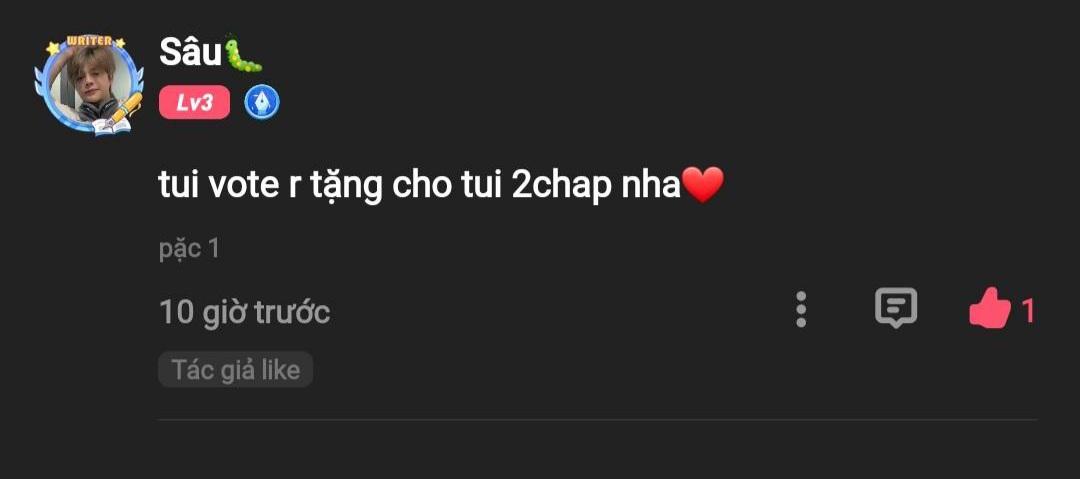Open Sâu's profile picture
This screenshot has width=1080, height=479.
(90, 83)
